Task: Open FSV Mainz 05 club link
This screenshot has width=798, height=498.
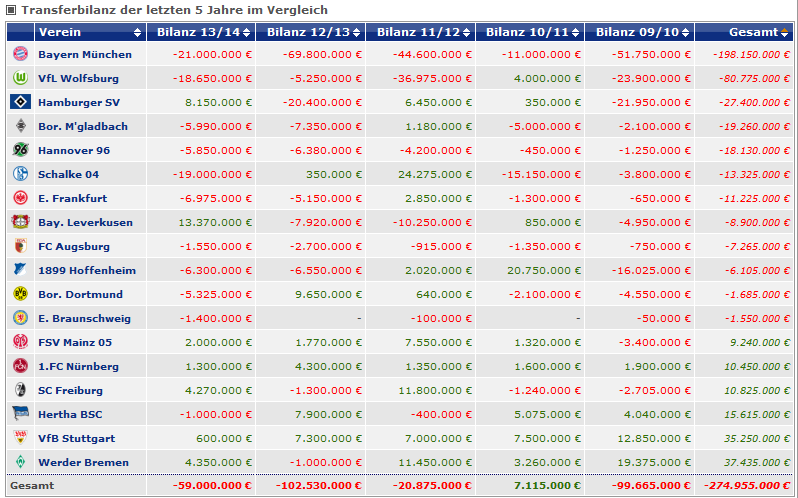Action: (75, 342)
